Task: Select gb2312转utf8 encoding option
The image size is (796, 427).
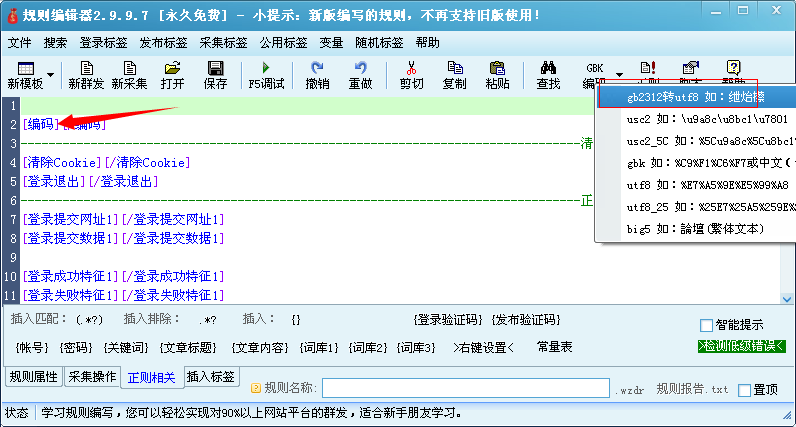Action: 695,97
